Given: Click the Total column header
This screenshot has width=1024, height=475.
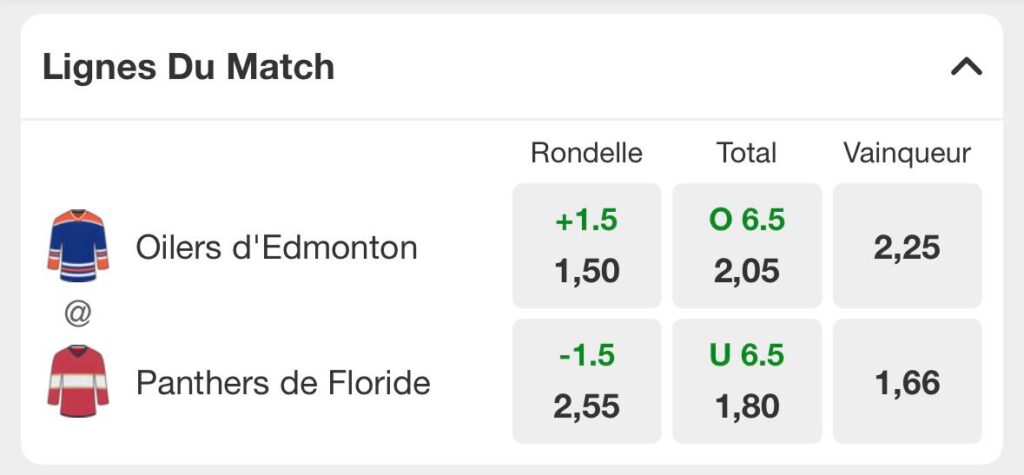Looking at the screenshot, I should tap(746, 153).
